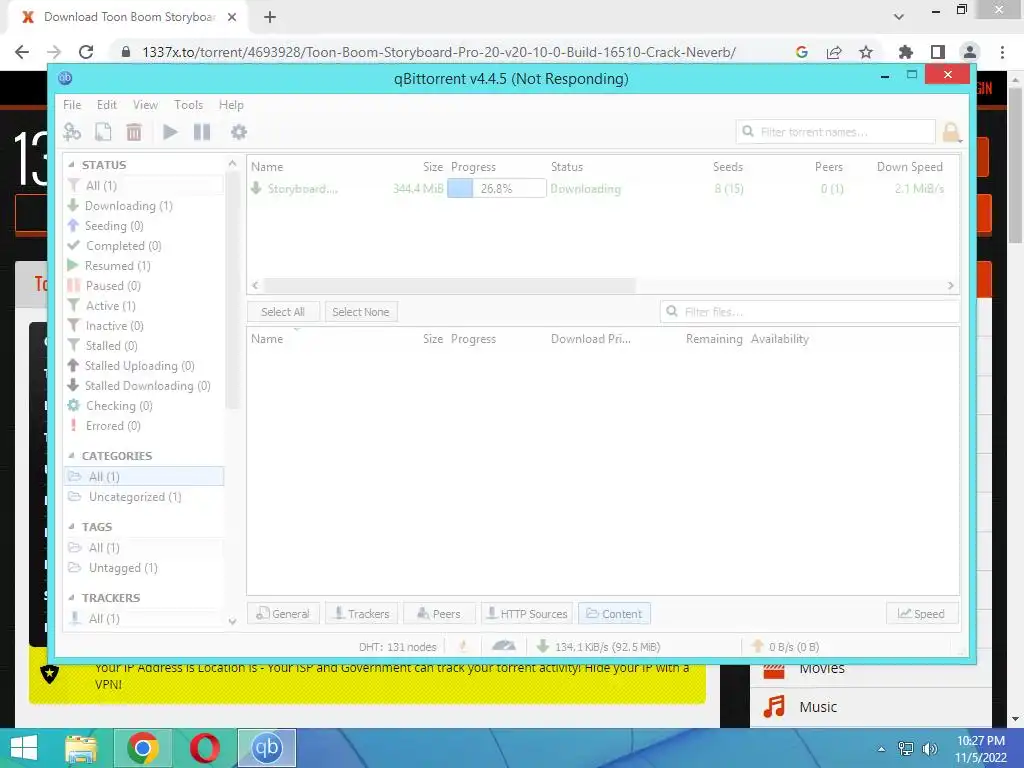Open a new Chrome tab
The height and width of the screenshot is (768, 1024).
click(x=270, y=18)
